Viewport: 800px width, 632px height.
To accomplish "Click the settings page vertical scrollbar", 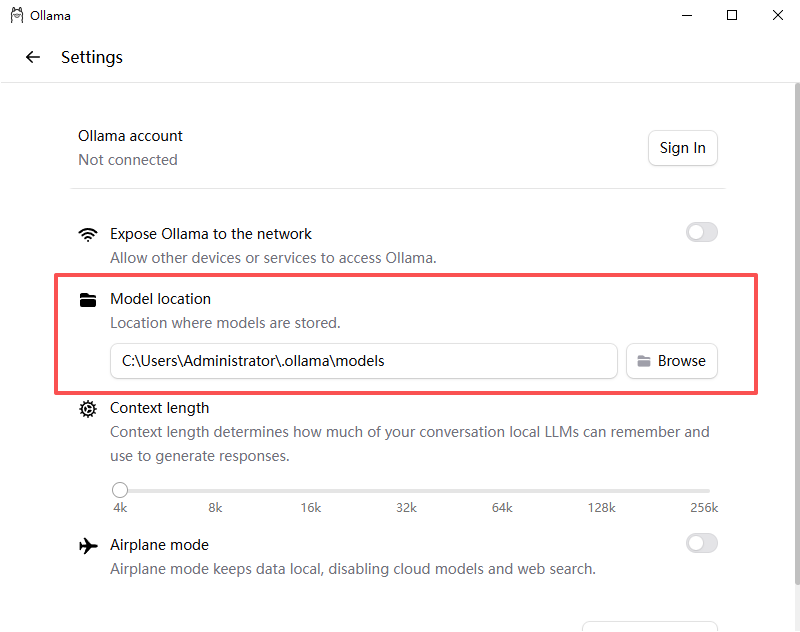I will pyautogui.click(x=797, y=334).
